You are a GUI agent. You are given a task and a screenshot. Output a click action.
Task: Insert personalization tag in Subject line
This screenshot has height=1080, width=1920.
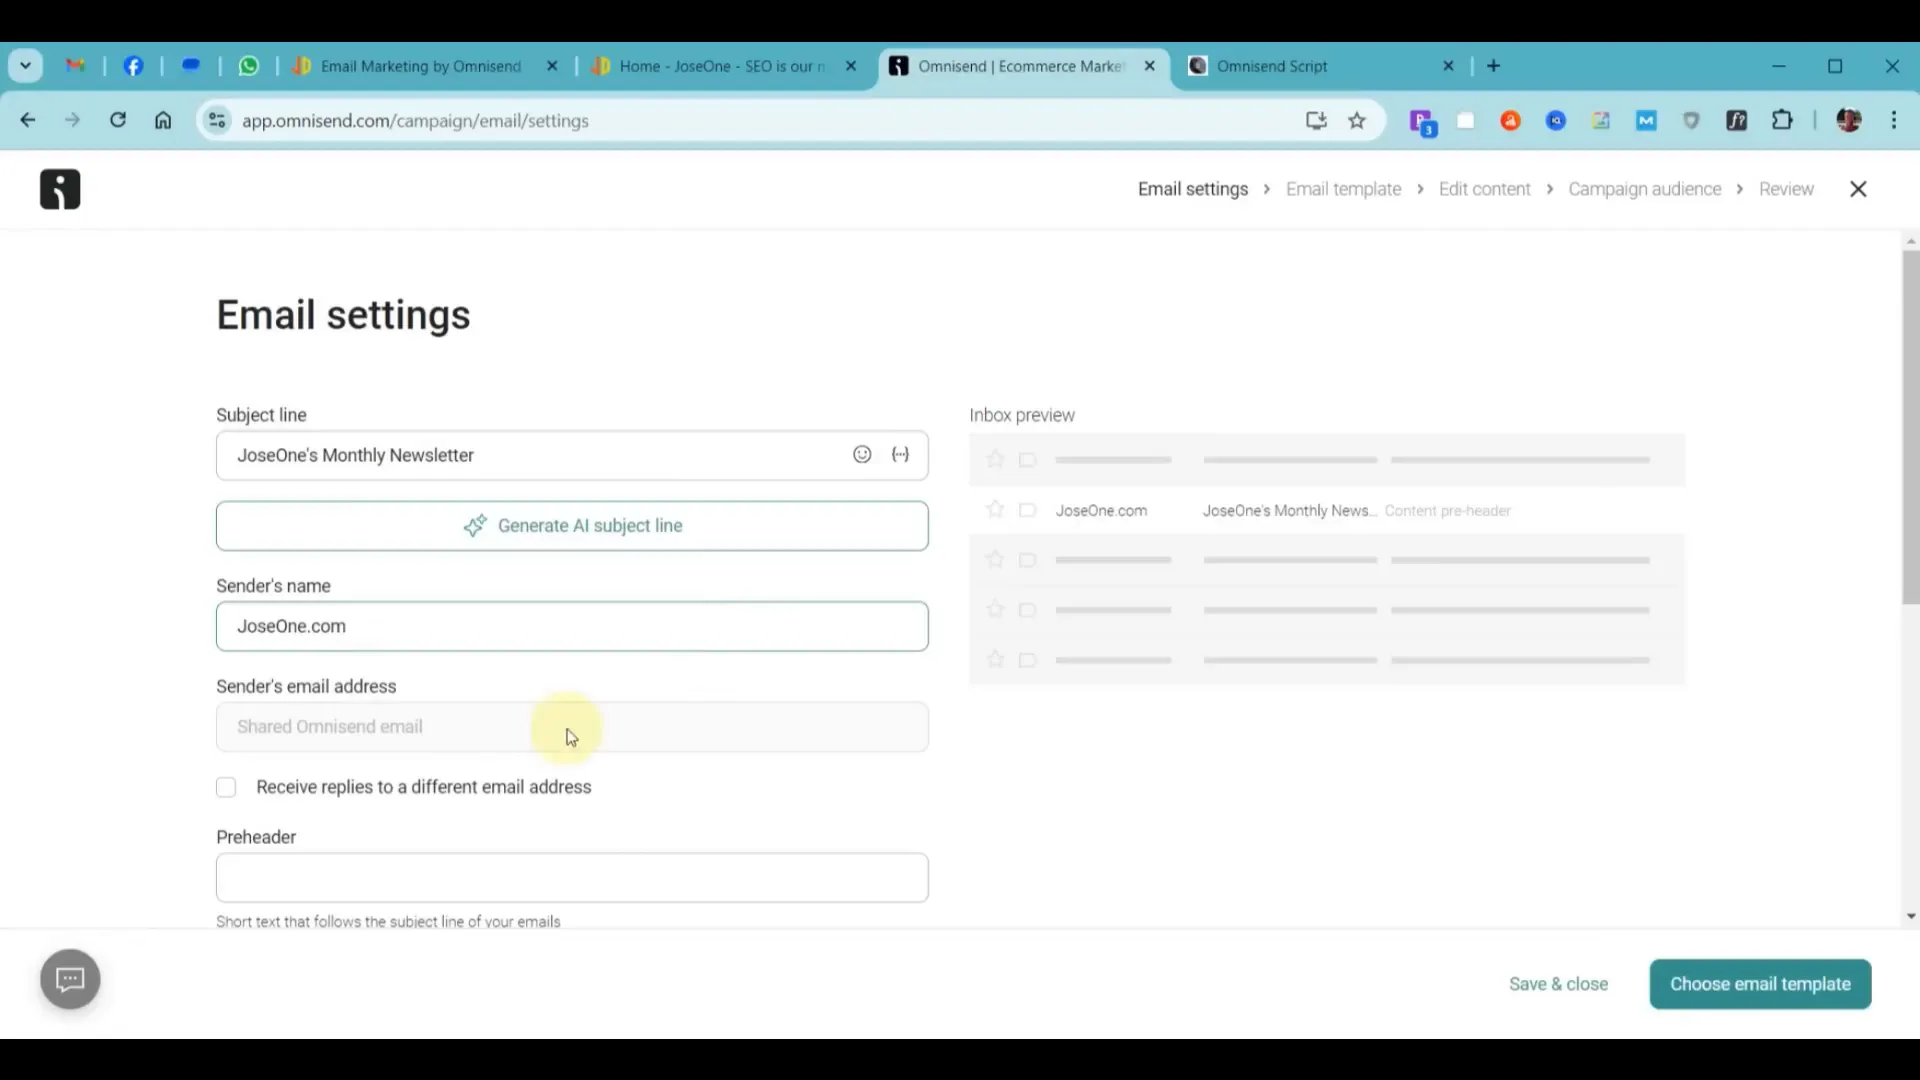[901, 455]
